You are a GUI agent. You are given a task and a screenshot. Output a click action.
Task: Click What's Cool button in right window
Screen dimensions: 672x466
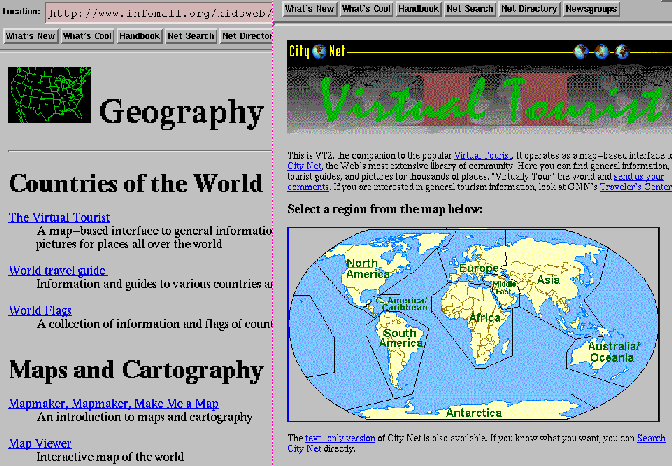(366, 9)
